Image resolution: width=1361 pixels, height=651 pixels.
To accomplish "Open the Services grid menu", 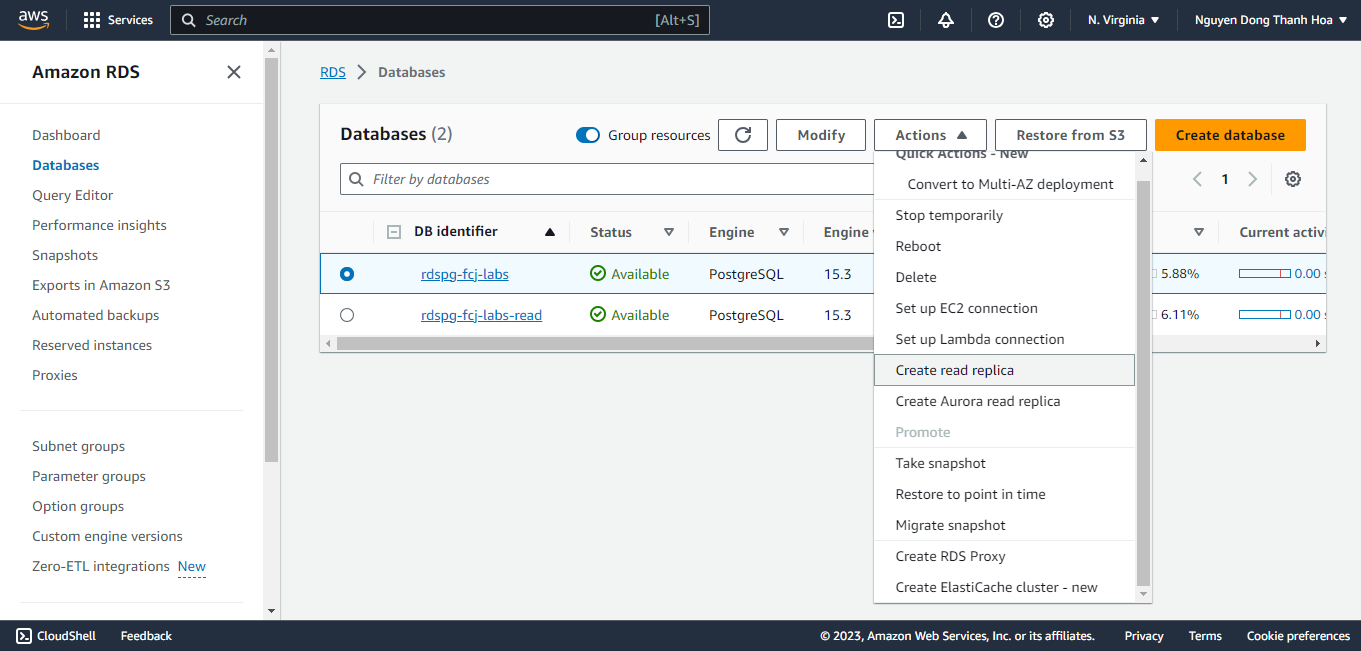I will pos(118,20).
